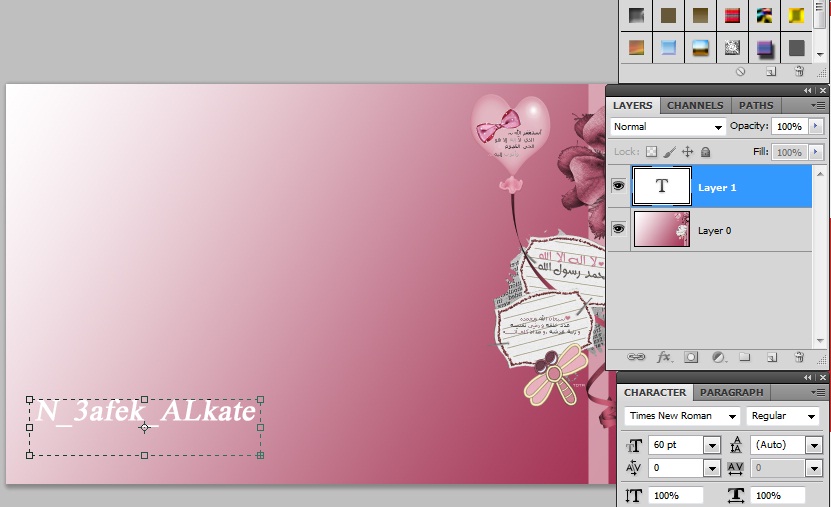This screenshot has width=831, height=507.
Task: Click the trash icon in Layers panel
Action: click(799, 356)
